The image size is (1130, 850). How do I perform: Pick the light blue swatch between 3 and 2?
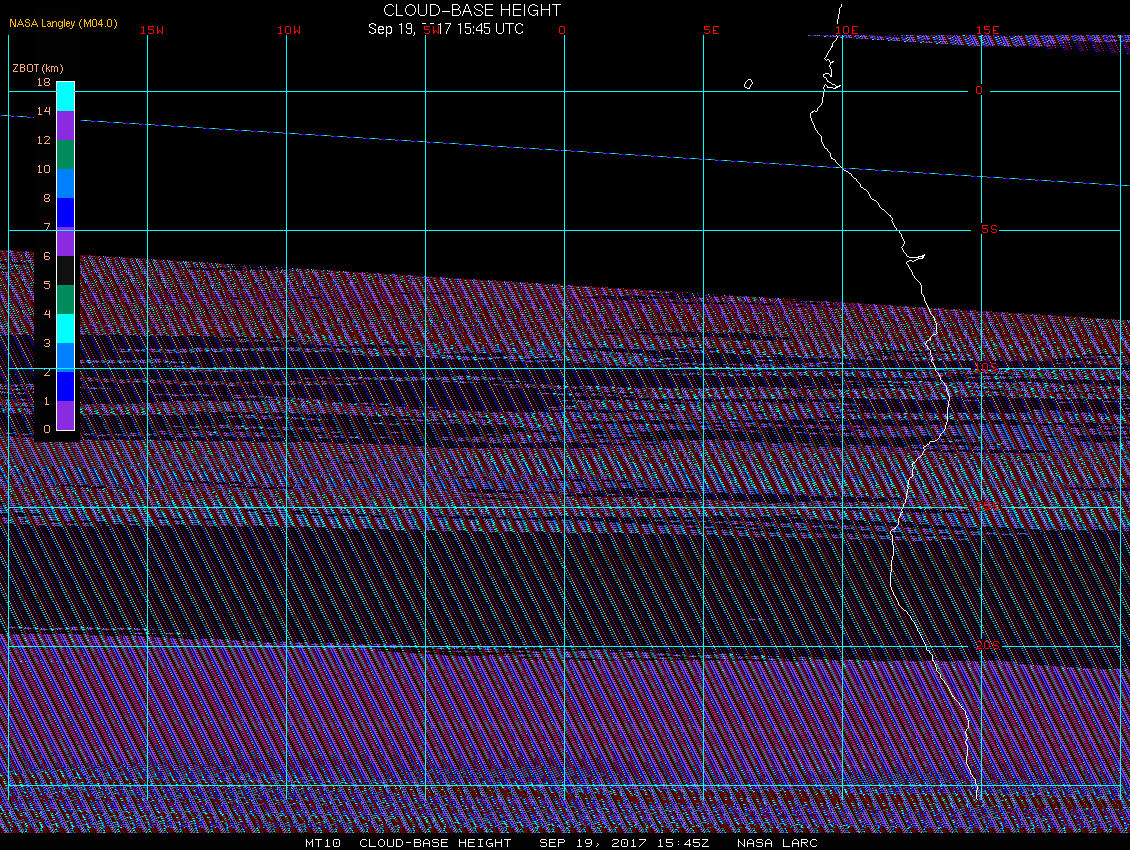pyautogui.click(x=66, y=358)
